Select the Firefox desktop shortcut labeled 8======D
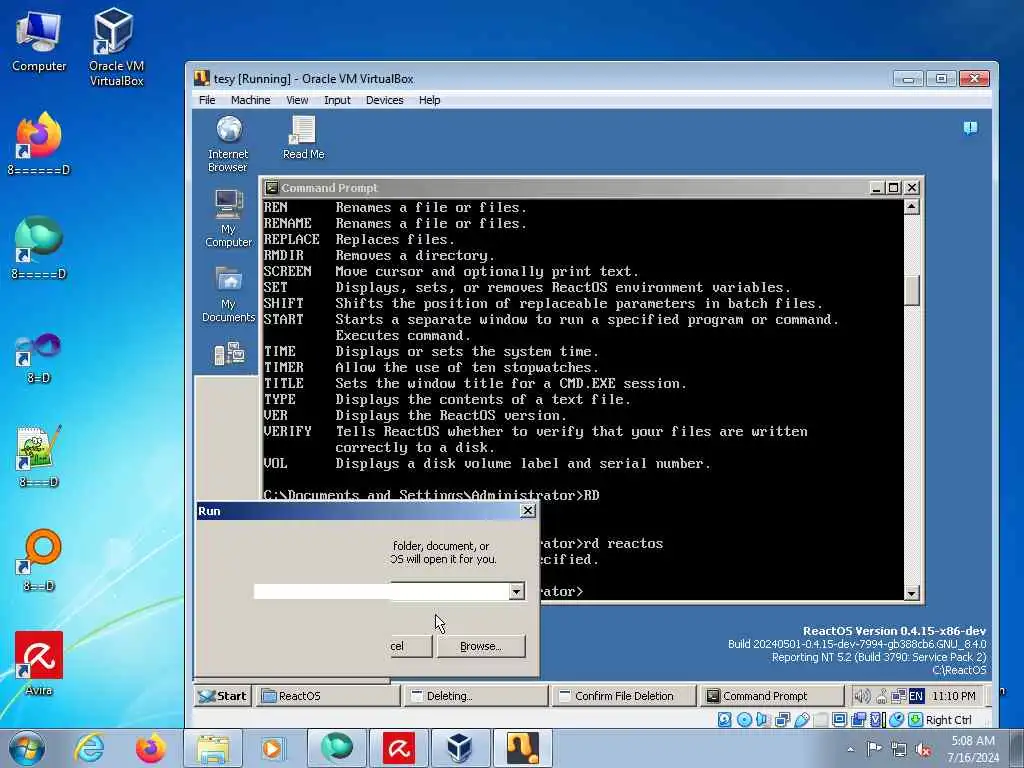Screen dimensions: 1024x768 pos(39,144)
